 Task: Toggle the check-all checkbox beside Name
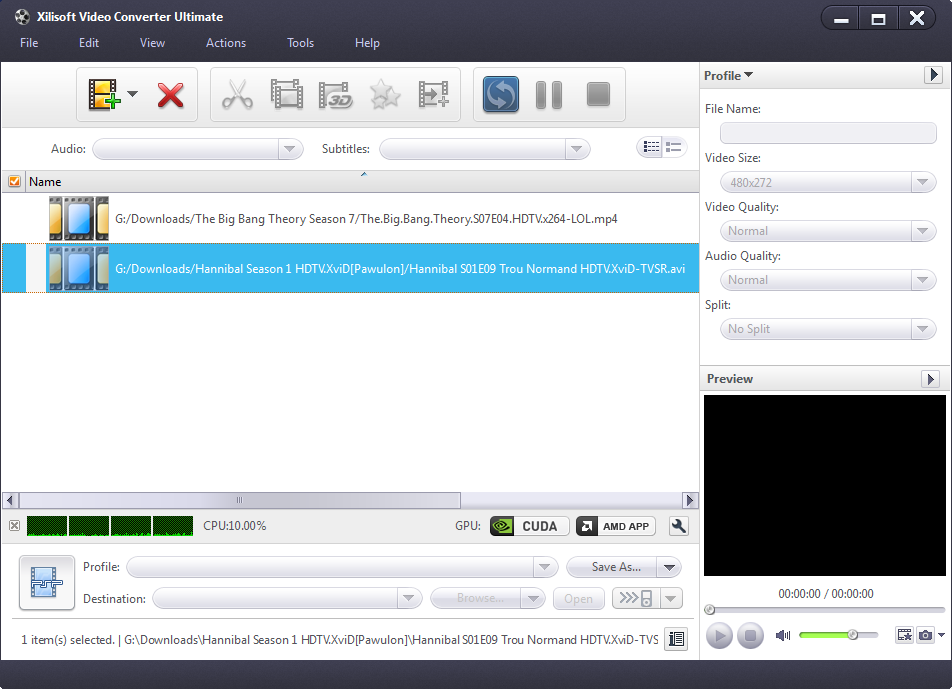[15, 182]
